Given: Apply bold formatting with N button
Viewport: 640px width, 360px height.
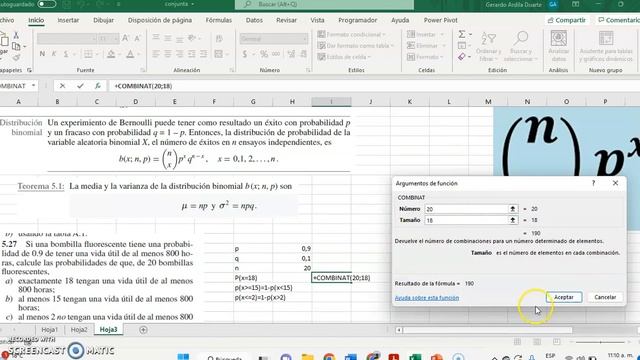Looking at the screenshot, I should click(x=42, y=54).
